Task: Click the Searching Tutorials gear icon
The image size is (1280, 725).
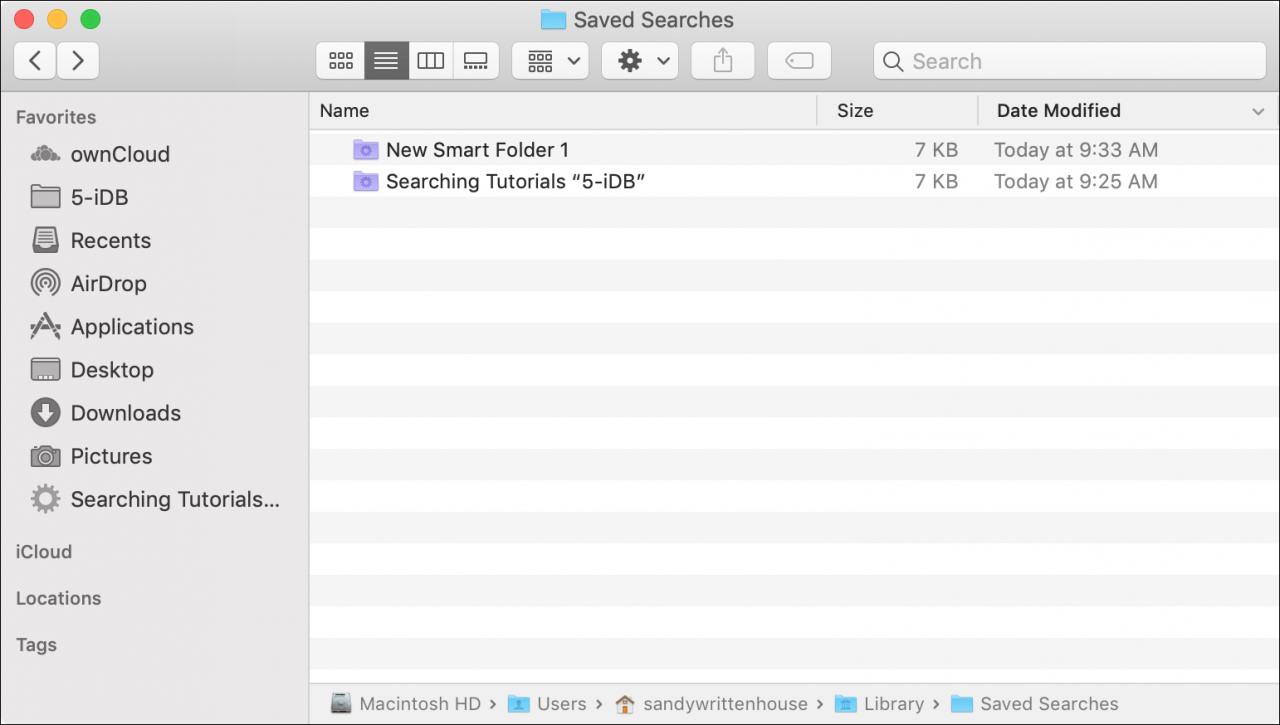Action: pos(45,499)
